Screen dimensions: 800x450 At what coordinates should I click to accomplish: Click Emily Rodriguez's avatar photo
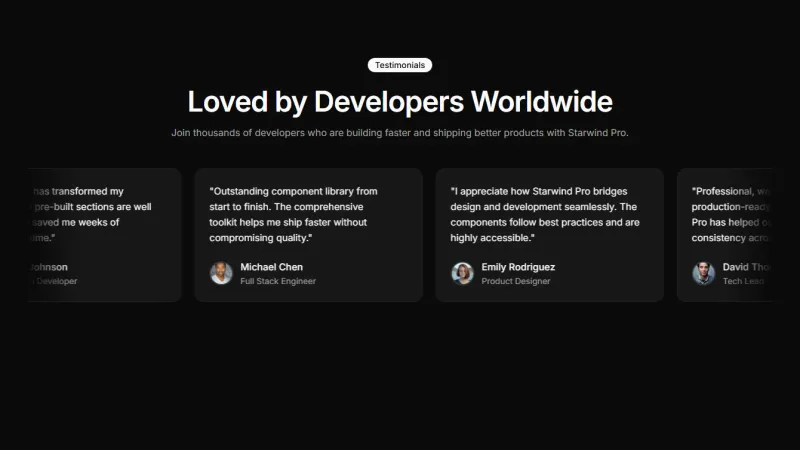pyautogui.click(x=462, y=273)
